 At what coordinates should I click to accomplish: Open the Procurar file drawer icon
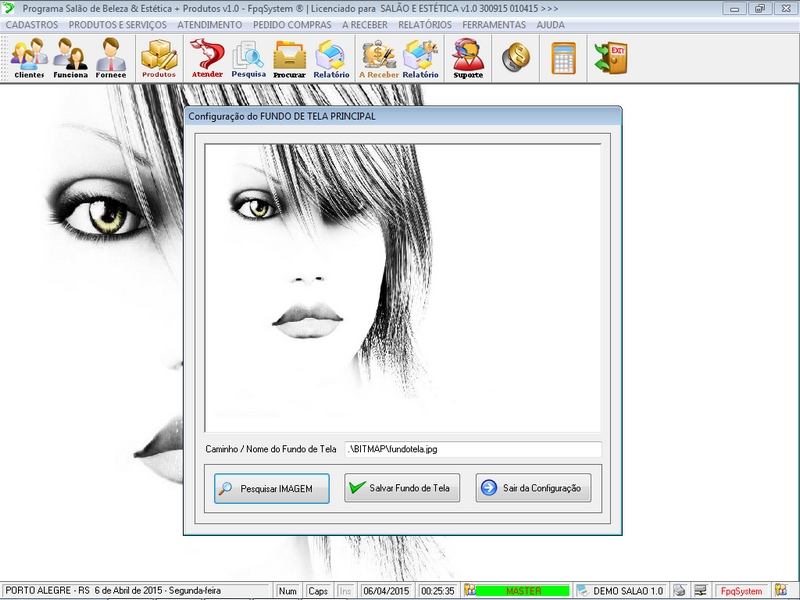[x=289, y=58]
